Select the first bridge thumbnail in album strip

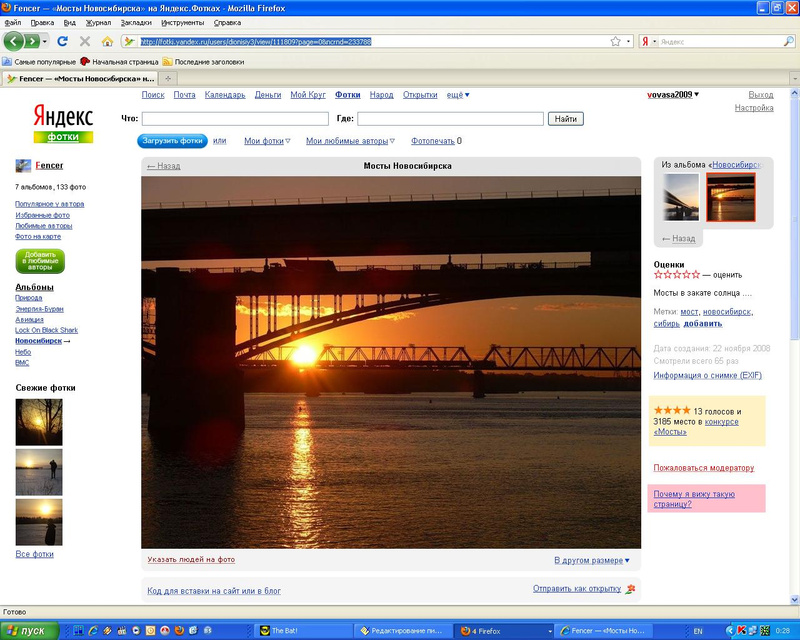[681, 197]
